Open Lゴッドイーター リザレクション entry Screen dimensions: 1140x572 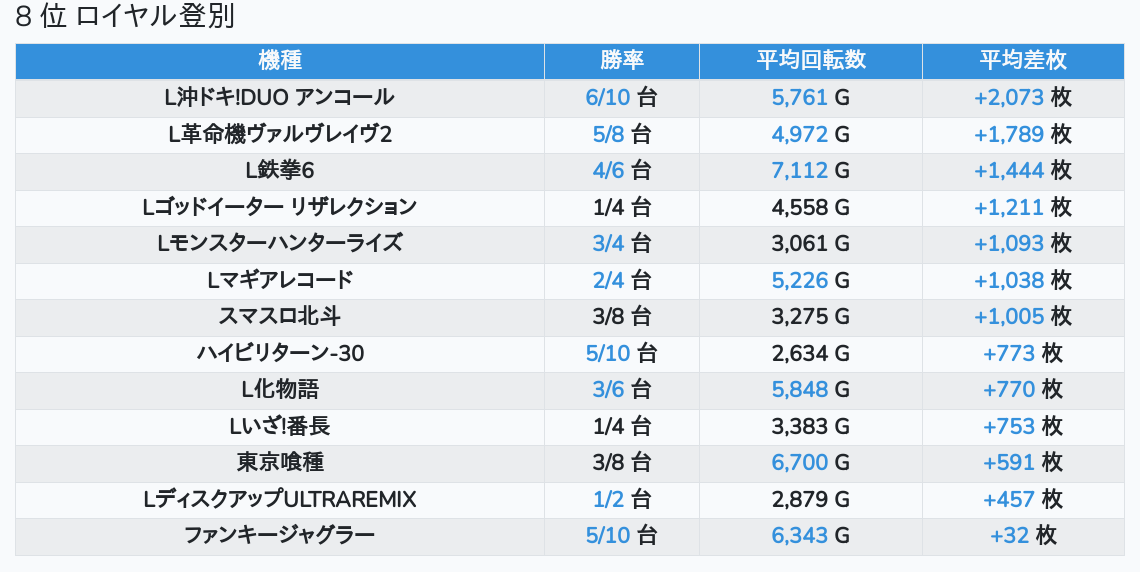pyautogui.click(x=279, y=207)
